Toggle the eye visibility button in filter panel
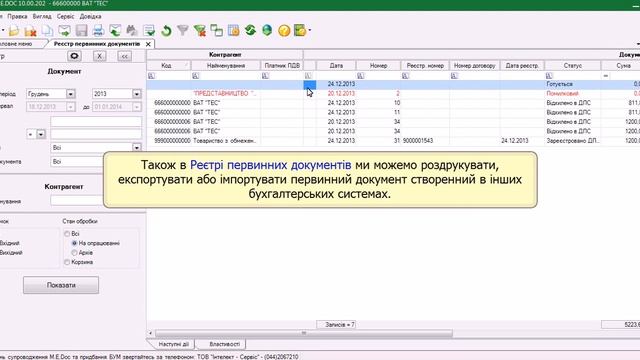Viewport: 640px width, 360px height. click(74, 56)
